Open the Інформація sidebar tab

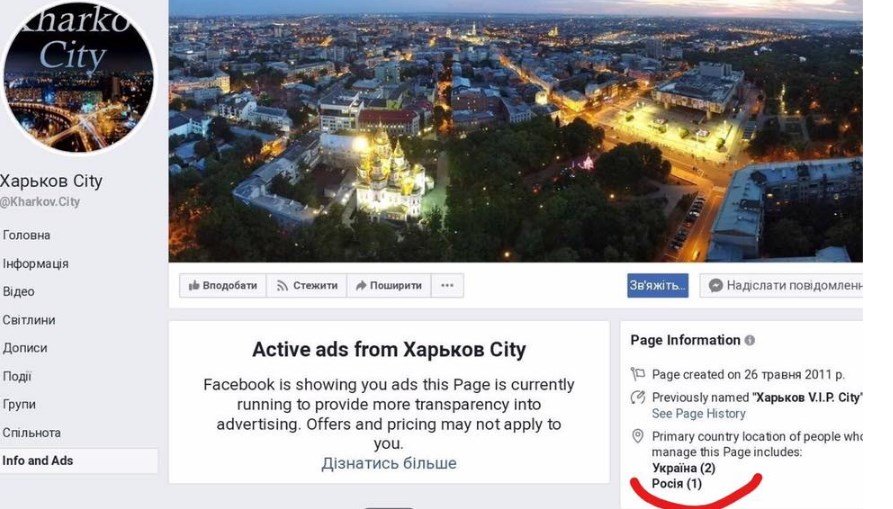coord(35,264)
